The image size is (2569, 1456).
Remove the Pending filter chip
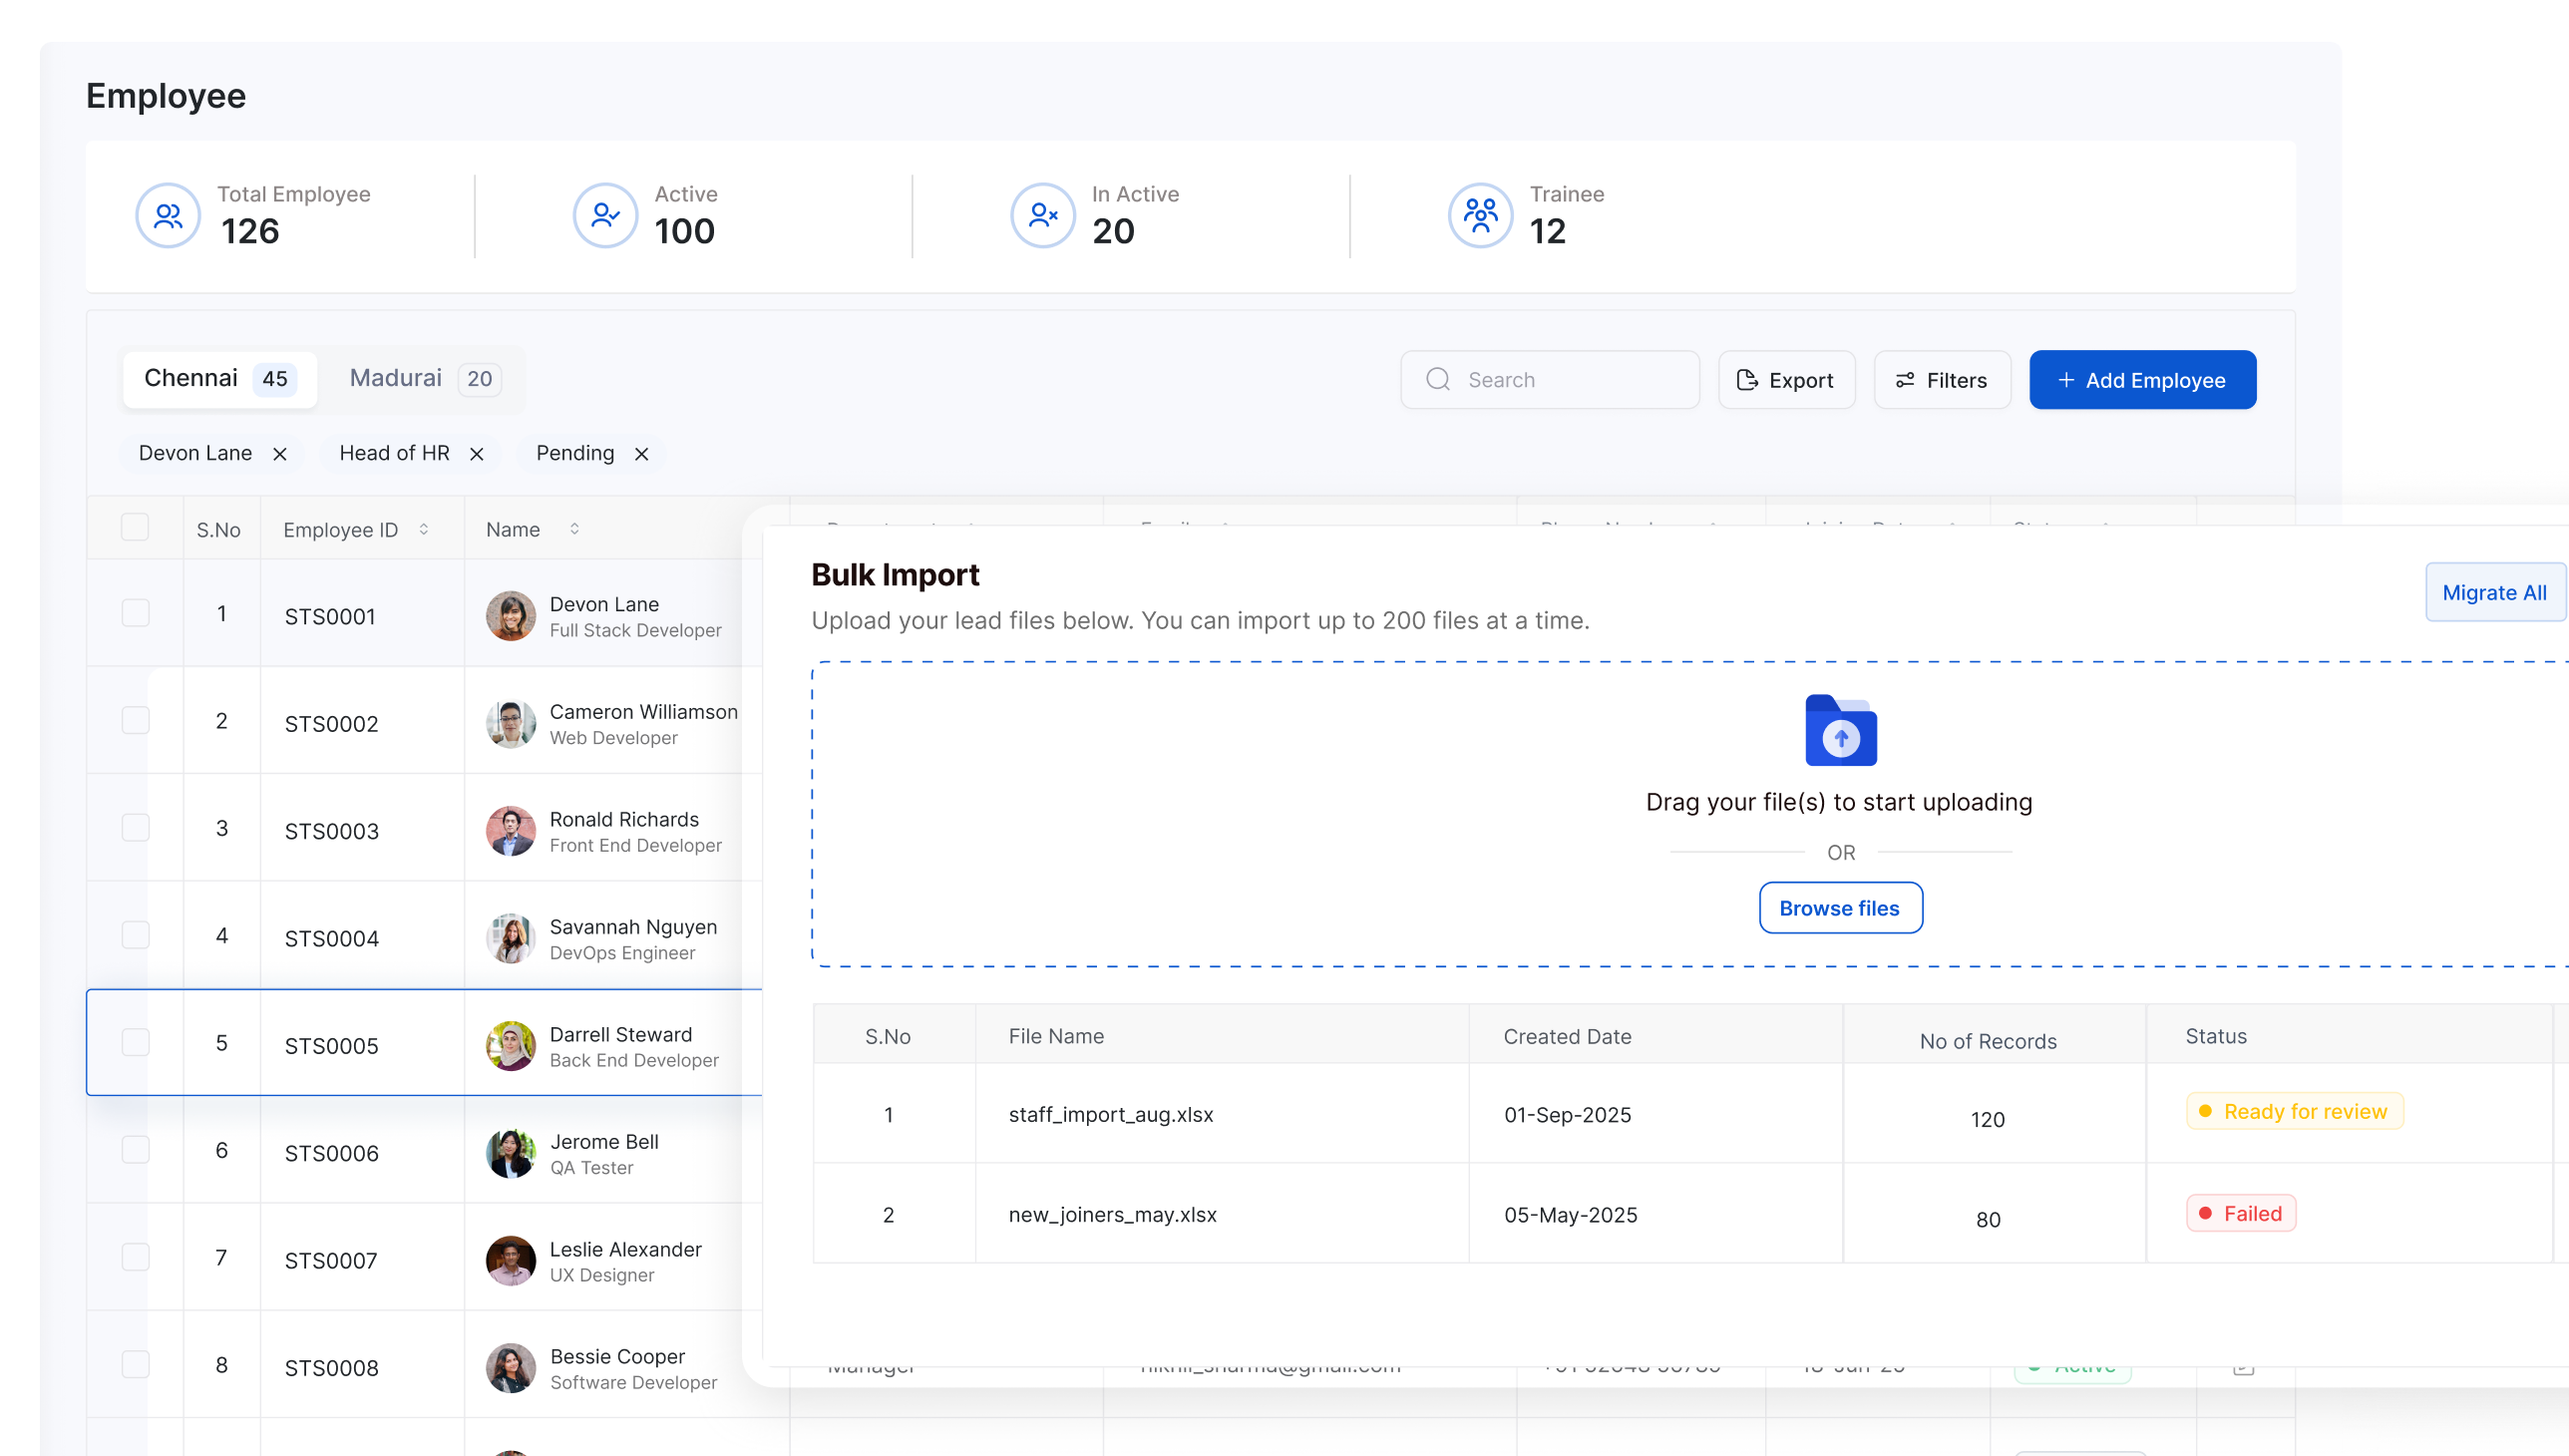(642, 454)
